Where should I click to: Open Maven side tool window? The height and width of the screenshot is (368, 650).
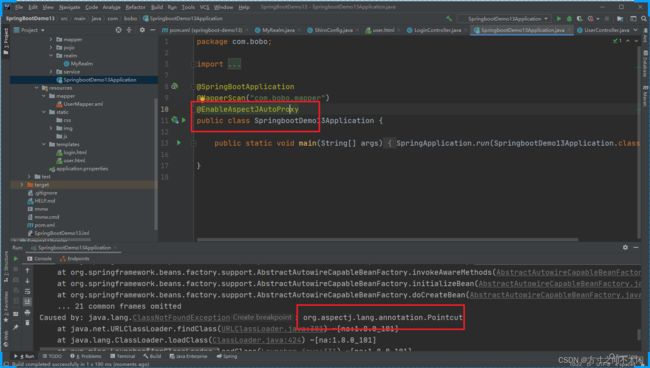click(645, 96)
